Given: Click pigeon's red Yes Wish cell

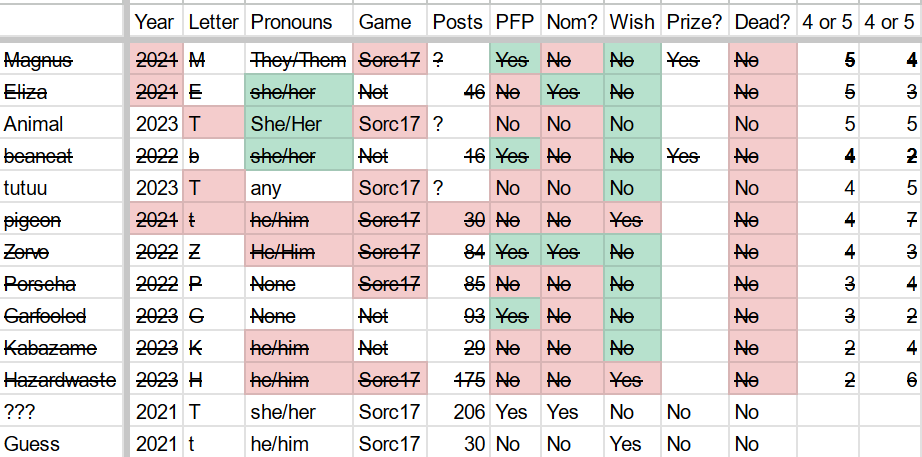Looking at the screenshot, I should [x=632, y=219].
